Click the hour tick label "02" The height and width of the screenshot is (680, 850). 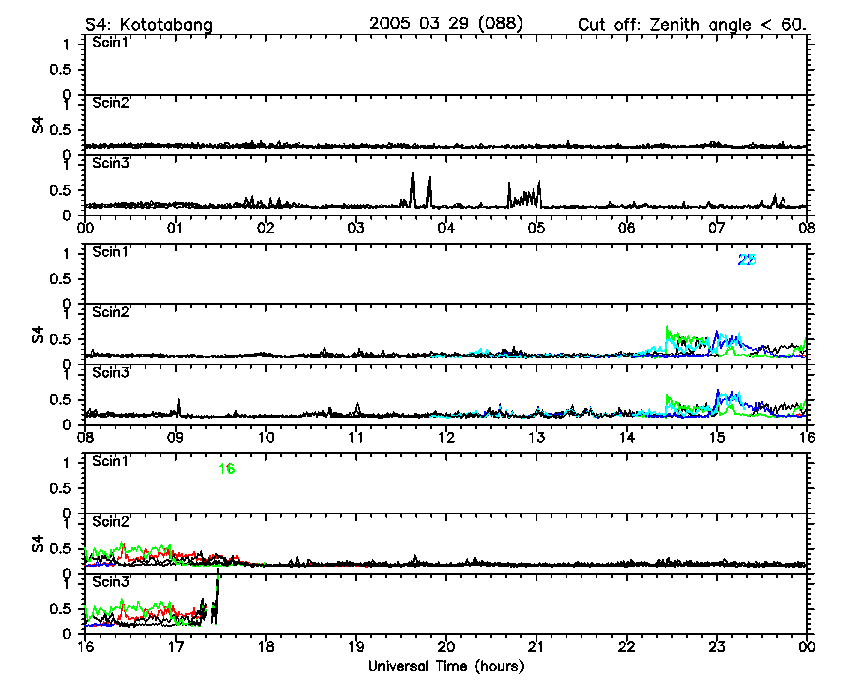(x=266, y=228)
